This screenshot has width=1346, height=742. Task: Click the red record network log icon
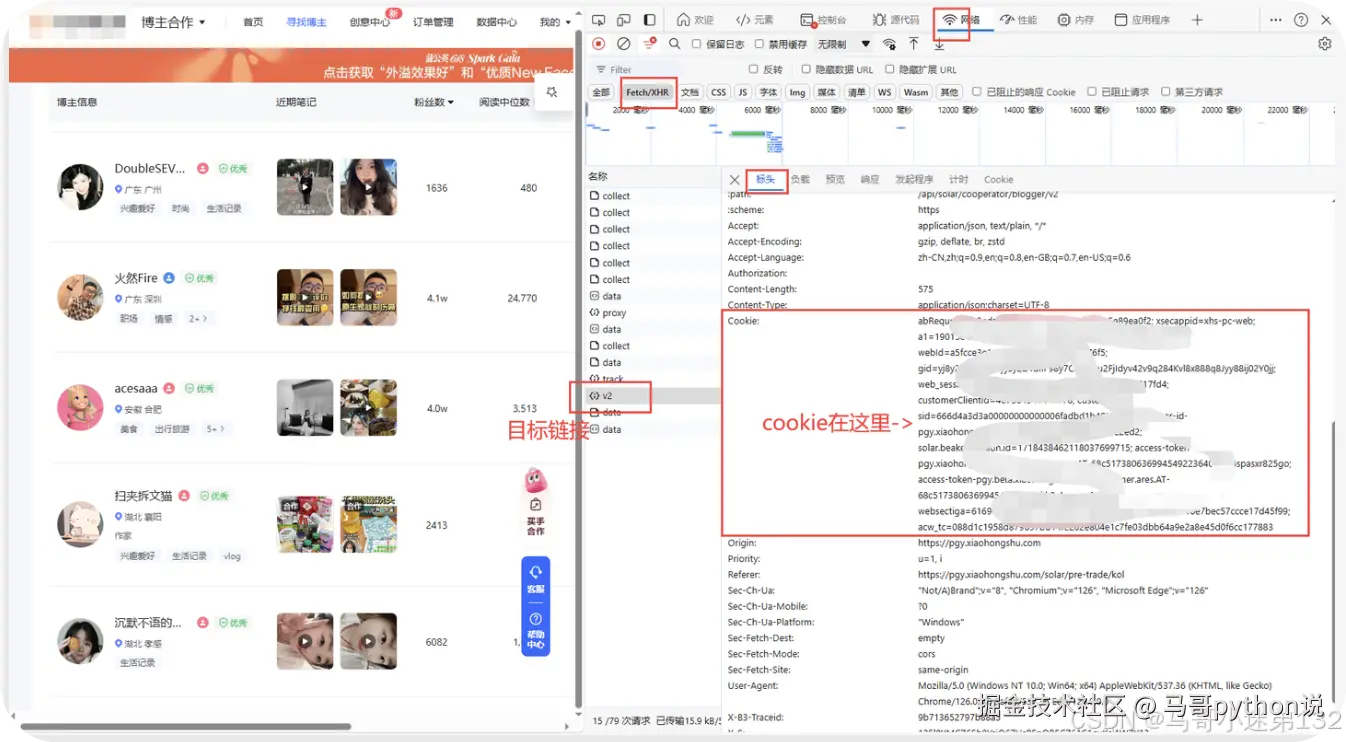[x=598, y=44]
